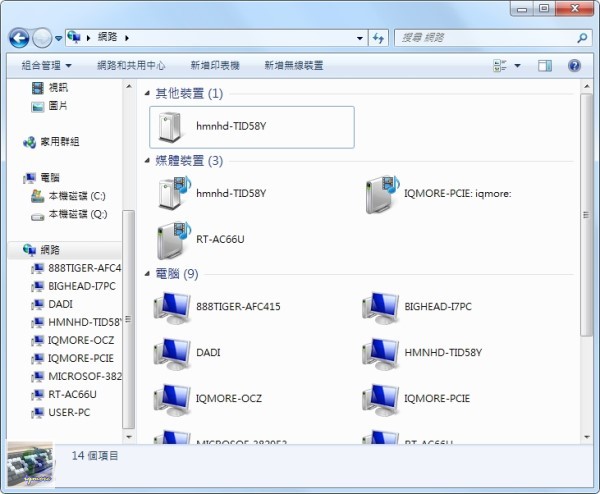This screenshot has width=600, height=494.
Task: Click the sidebar scroll up arrow
Action: click(x=129, y=86)
